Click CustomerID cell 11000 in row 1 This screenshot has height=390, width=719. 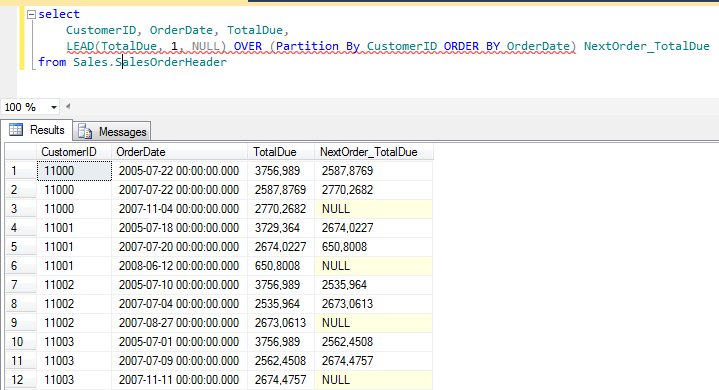point(74,171)
